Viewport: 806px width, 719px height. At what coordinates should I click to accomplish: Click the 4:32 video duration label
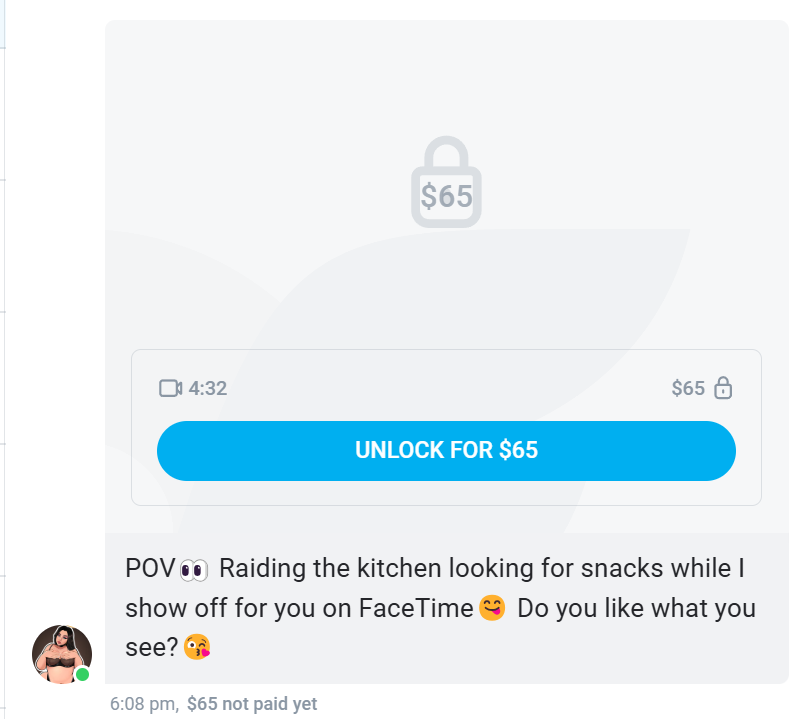[208, 389]
